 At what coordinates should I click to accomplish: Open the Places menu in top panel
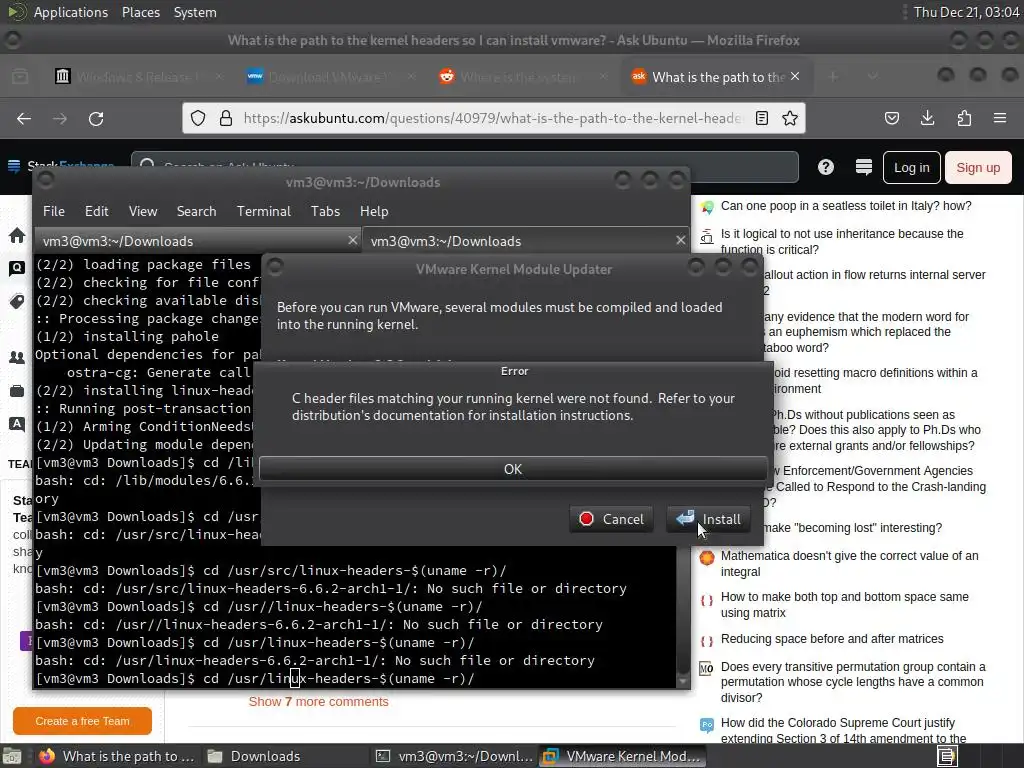click(x=140, y=12)
